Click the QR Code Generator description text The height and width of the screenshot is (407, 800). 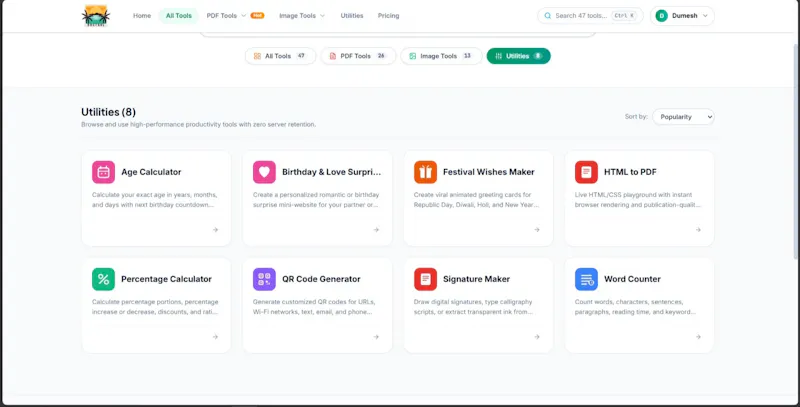[314, 307]
